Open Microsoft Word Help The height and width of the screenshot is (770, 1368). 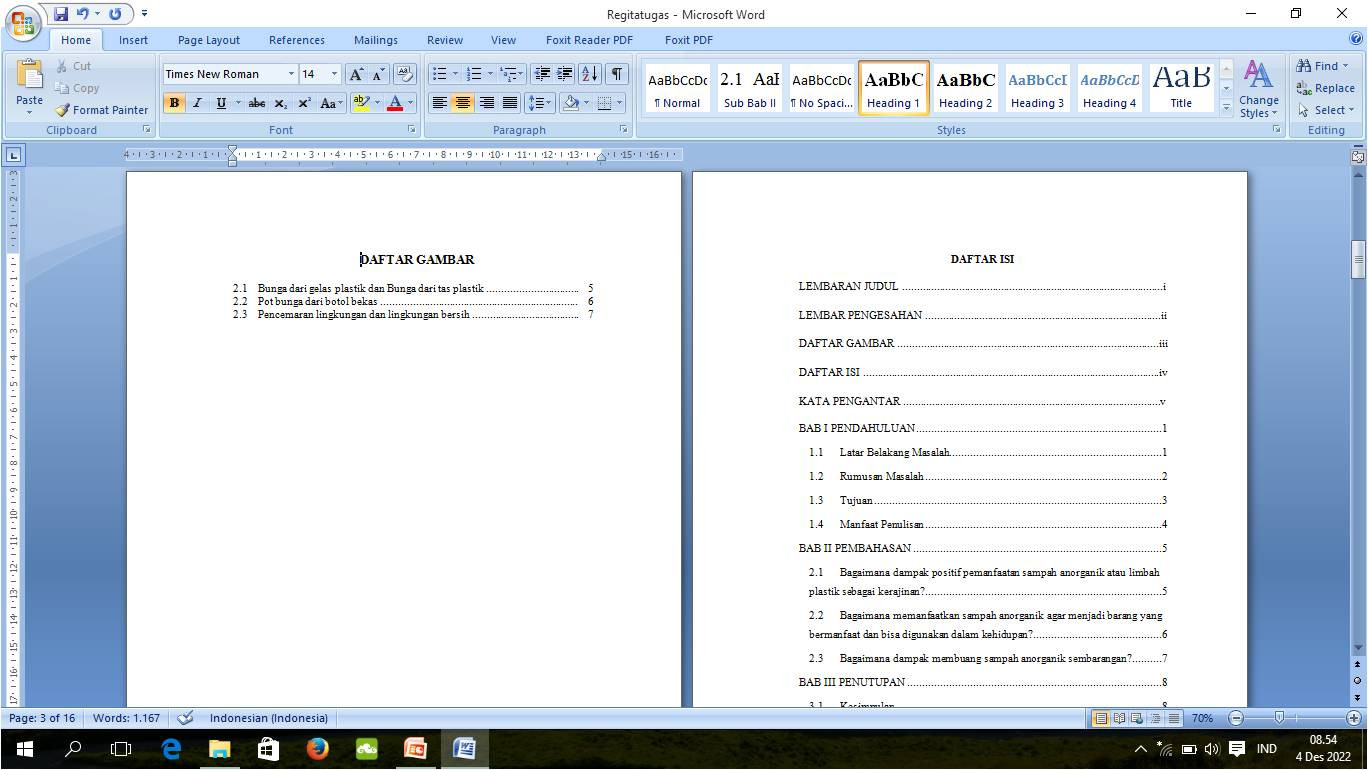click(x=1356, y=39)
